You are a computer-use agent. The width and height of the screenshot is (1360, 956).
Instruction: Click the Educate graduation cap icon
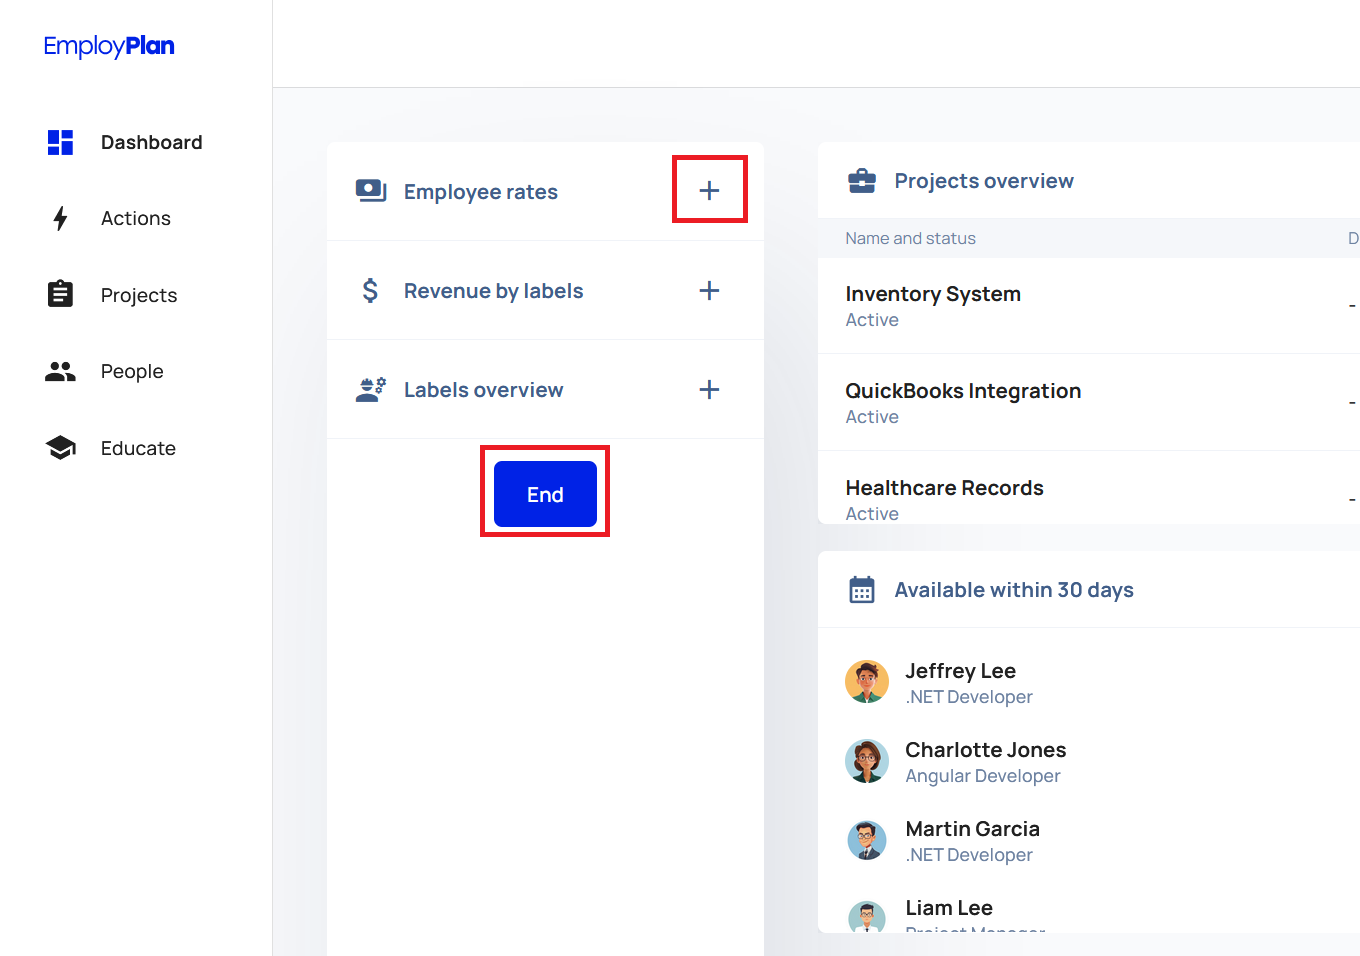(x=60, y=448)
